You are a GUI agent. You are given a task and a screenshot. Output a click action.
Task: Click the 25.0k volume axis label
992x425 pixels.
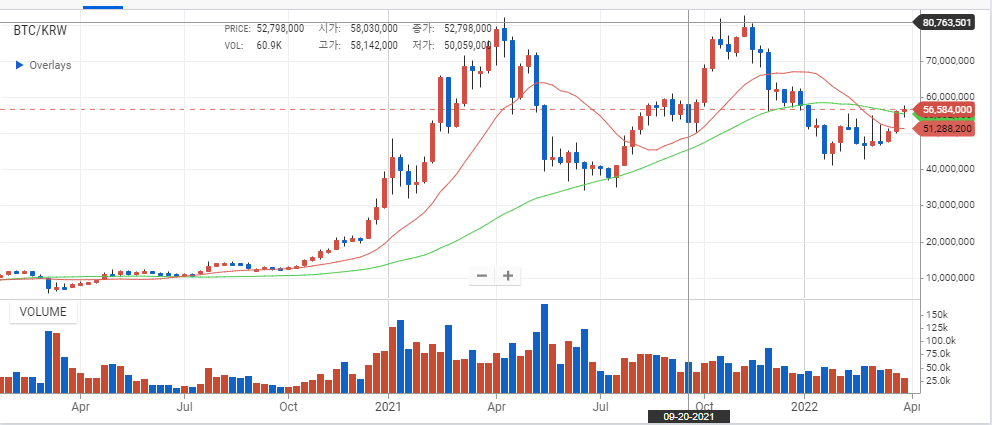click(x=939, y=381)
